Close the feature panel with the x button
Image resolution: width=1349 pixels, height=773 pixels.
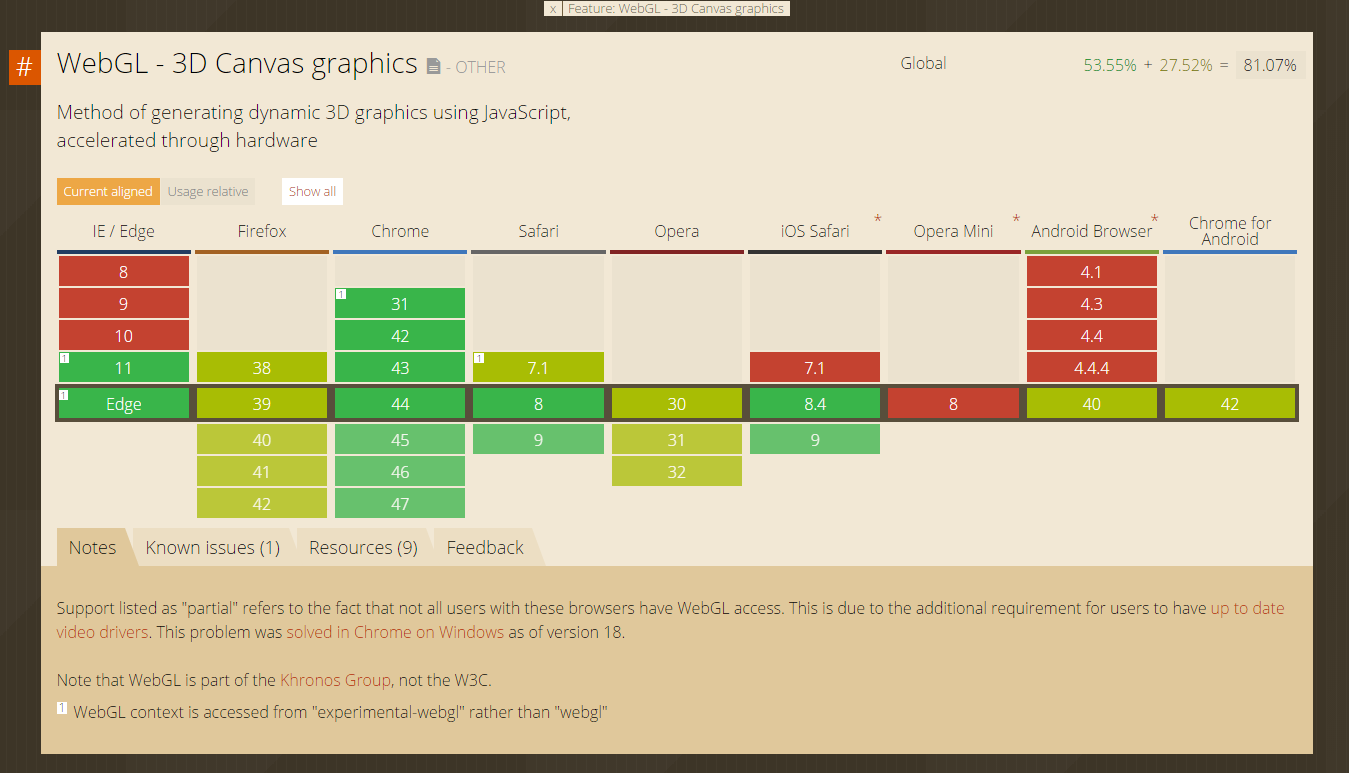tap(553, 8)
